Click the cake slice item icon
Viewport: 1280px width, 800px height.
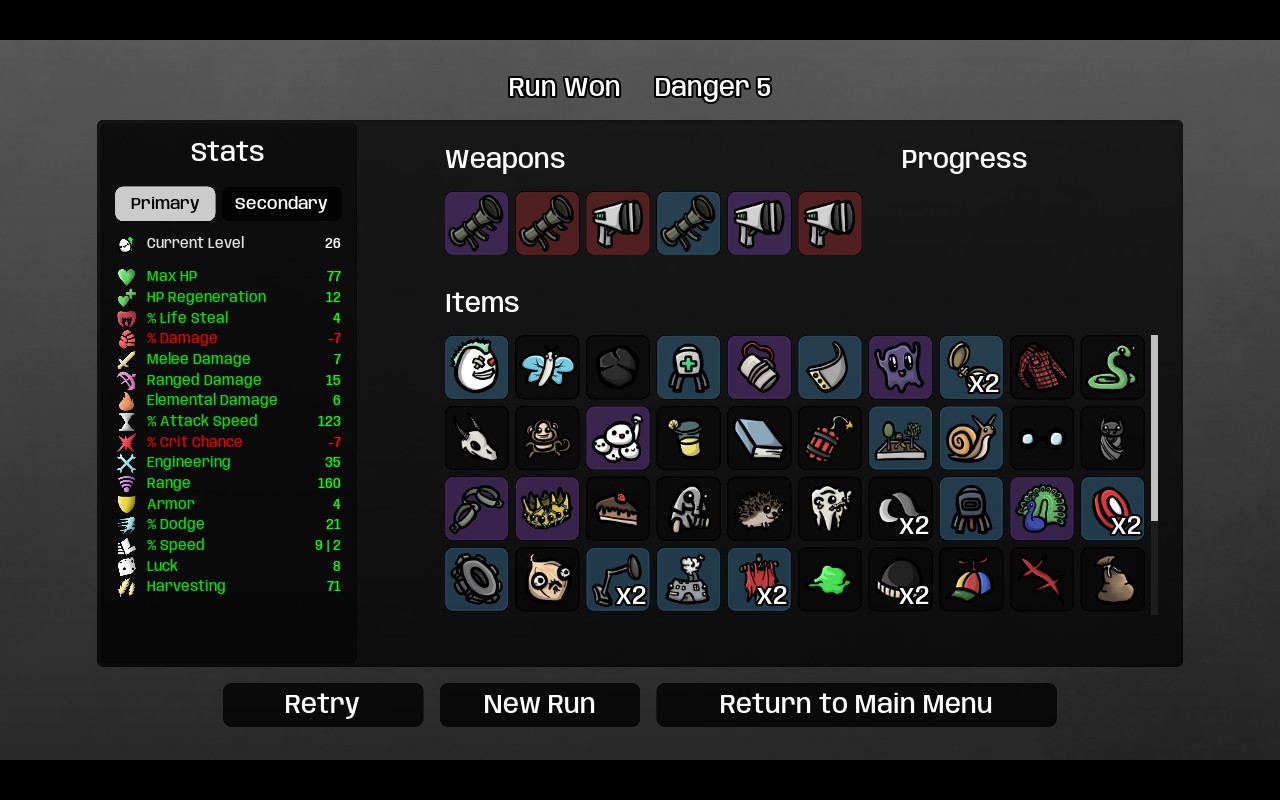[x=618, y=509]
